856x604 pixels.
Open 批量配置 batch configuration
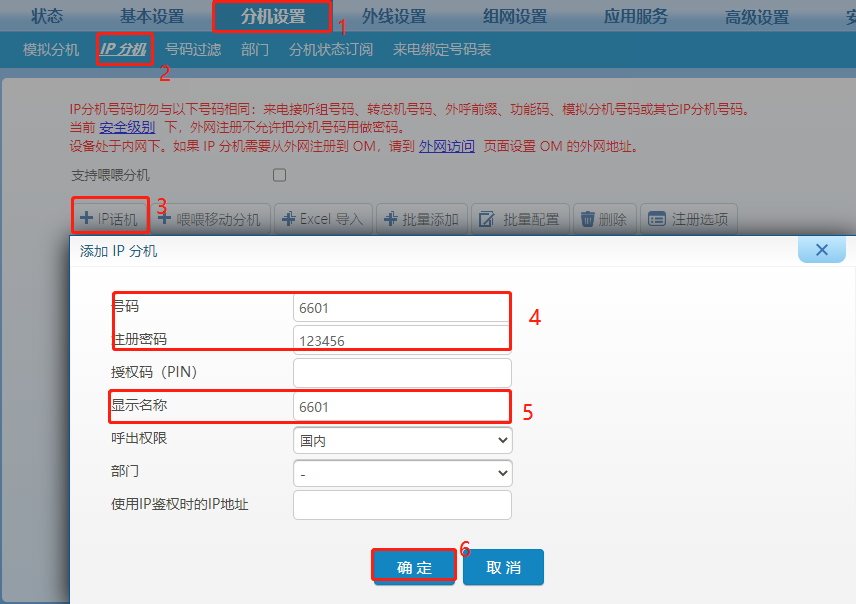click(520, 219)
